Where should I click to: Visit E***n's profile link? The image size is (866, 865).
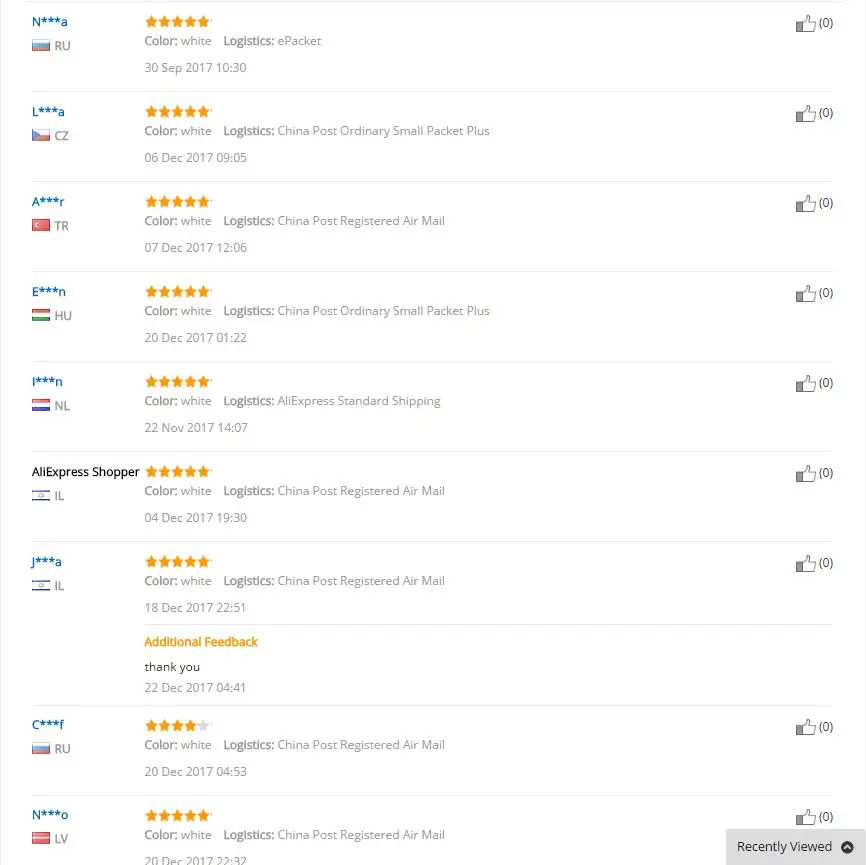49,292
